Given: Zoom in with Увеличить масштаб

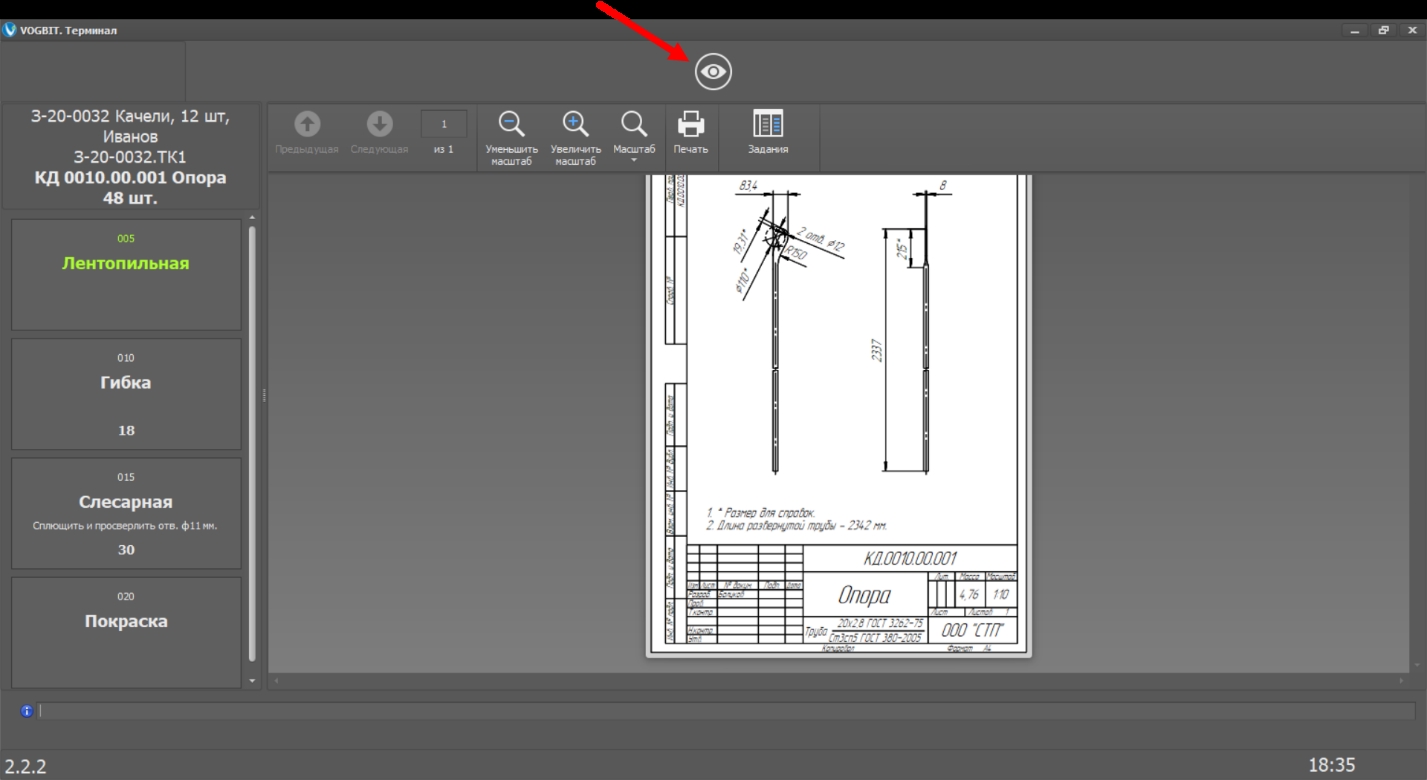Looking at the screenshot, I should (575, 138).
